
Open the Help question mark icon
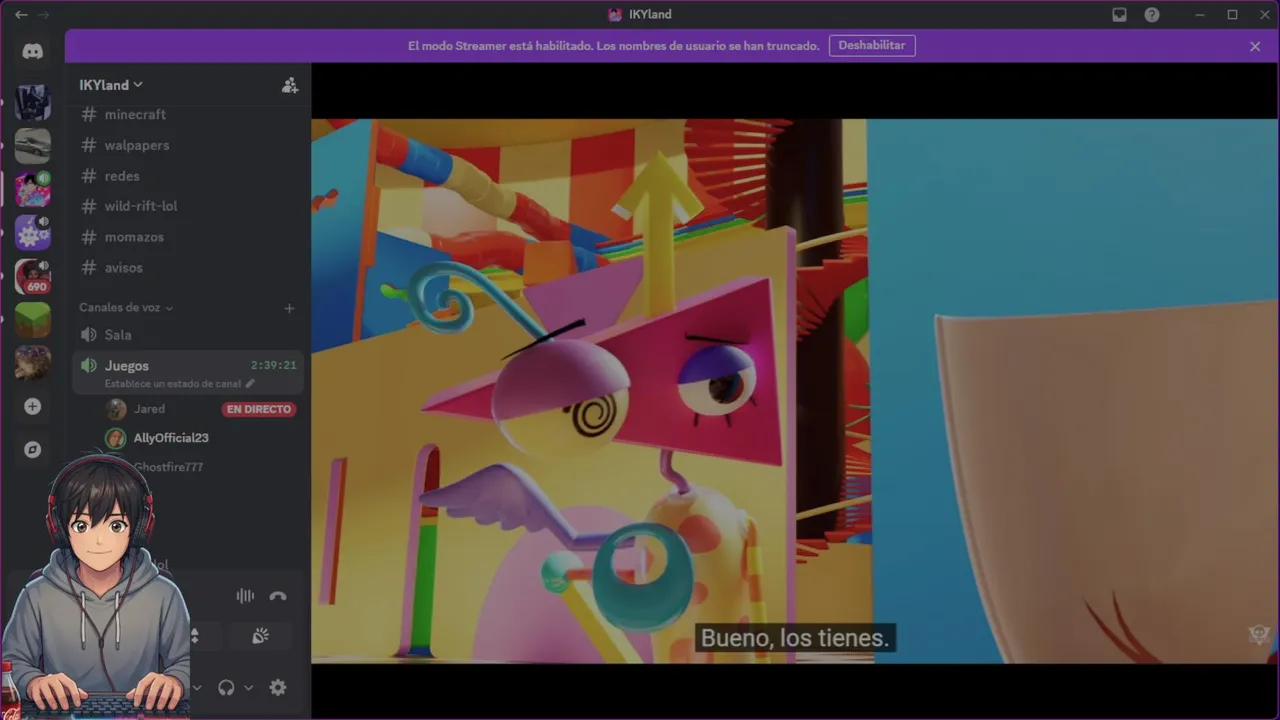click(x=1152, y=15)
